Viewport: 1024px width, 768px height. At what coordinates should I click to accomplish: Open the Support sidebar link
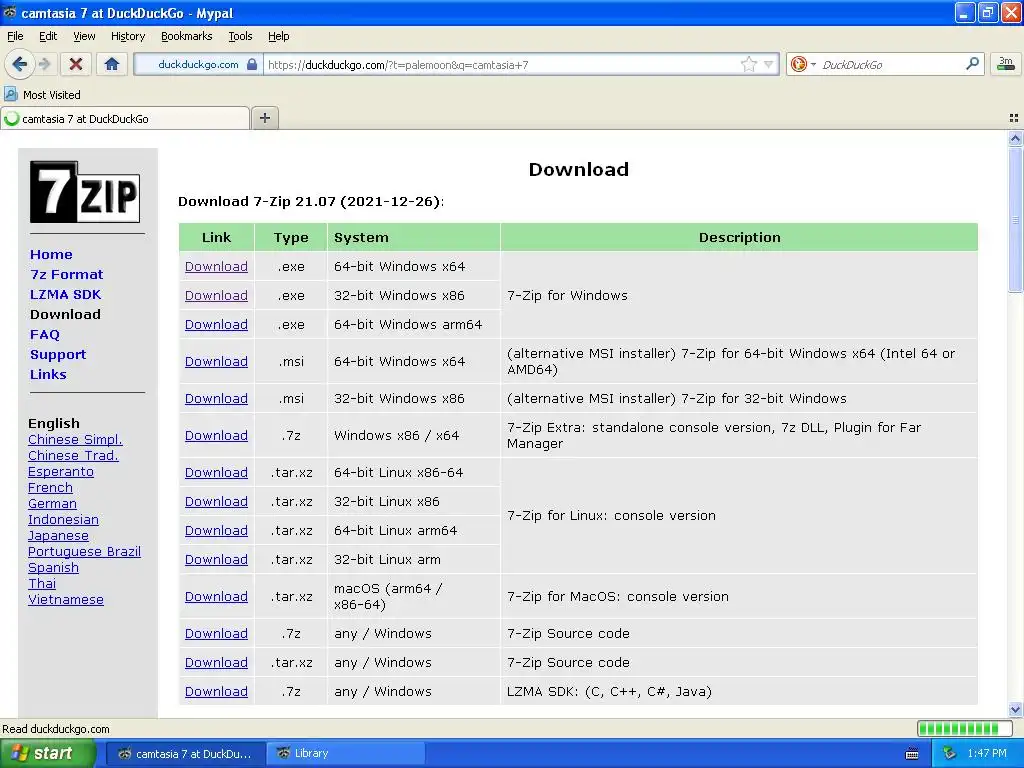pos(57,355)
